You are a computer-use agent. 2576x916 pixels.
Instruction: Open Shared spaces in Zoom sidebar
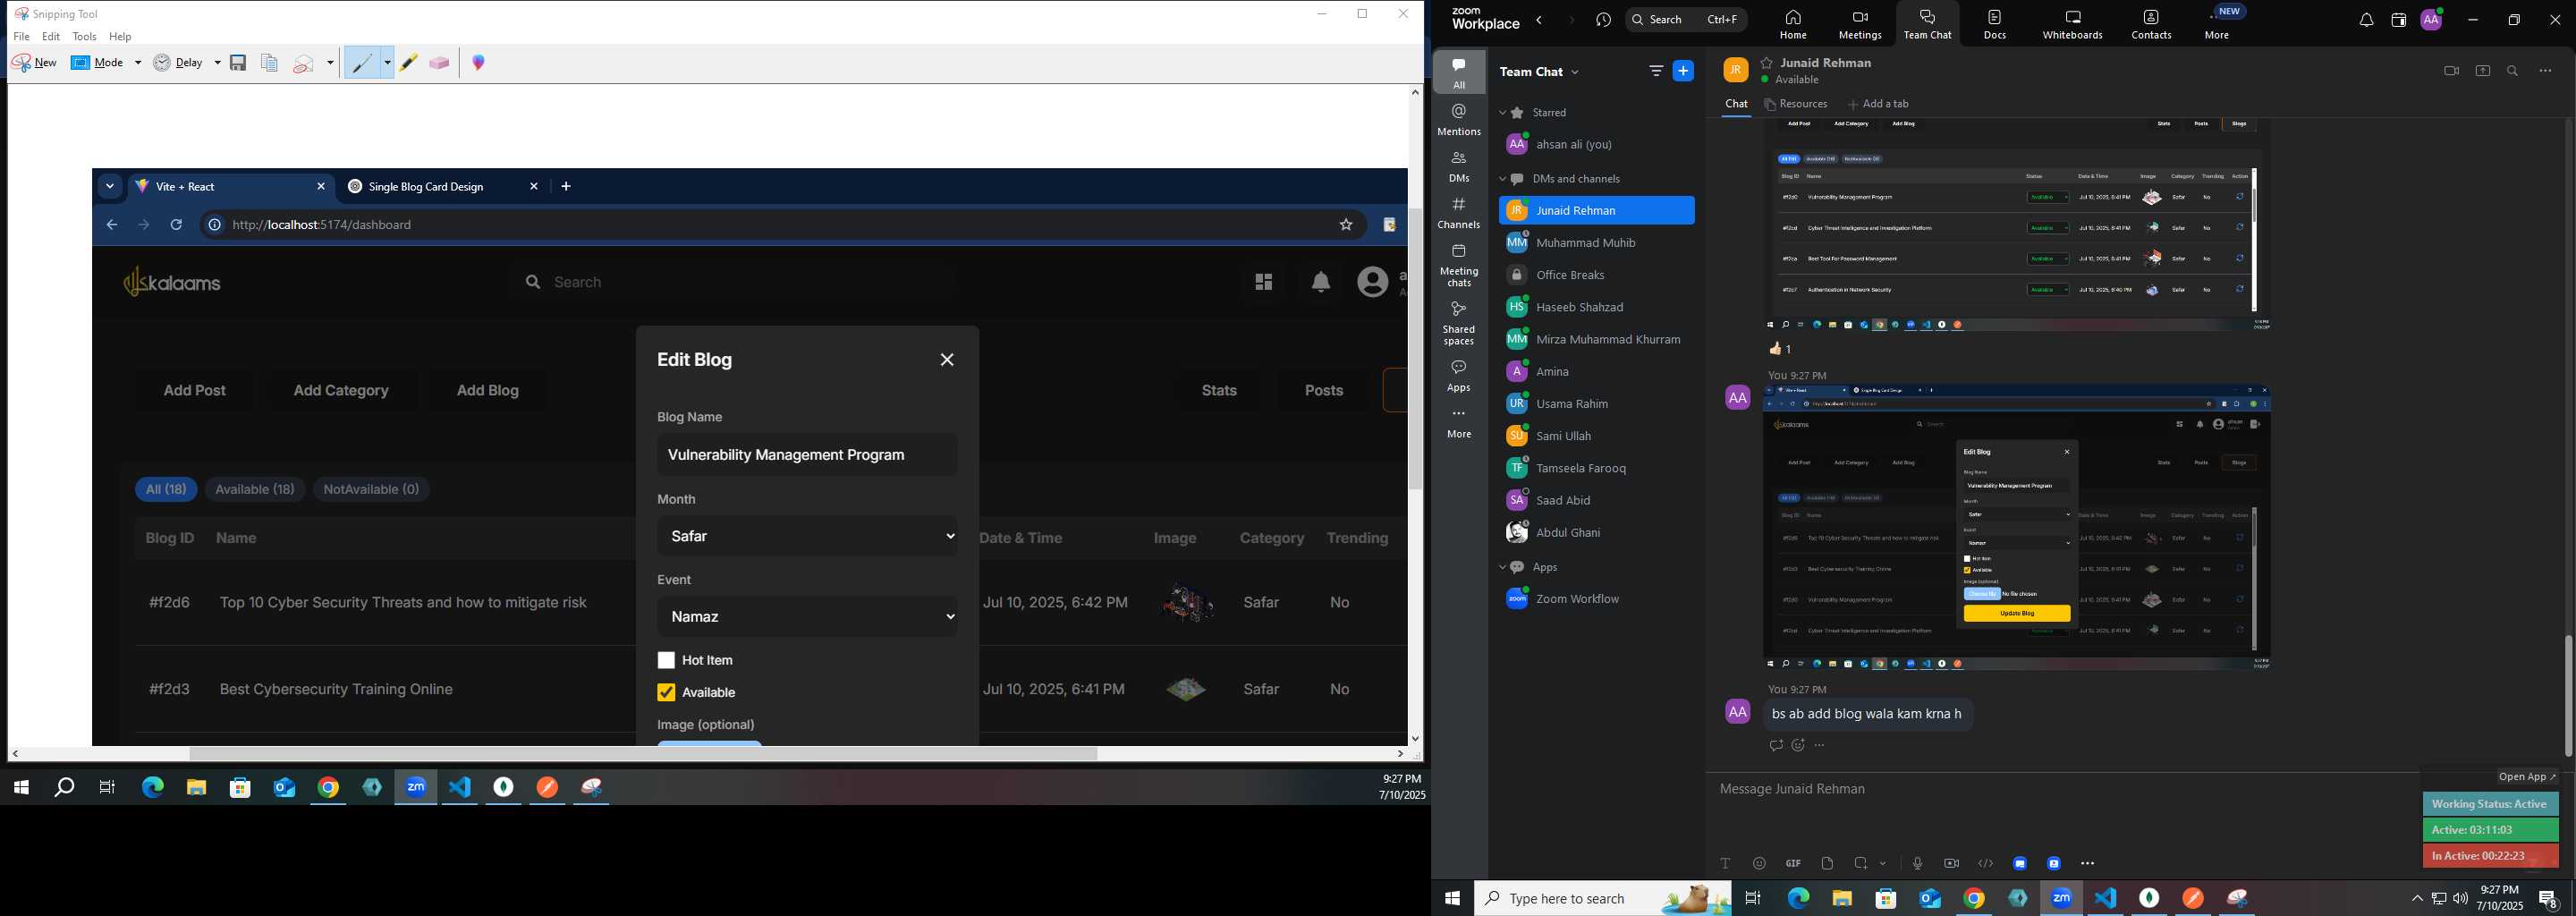[1459, 323]
